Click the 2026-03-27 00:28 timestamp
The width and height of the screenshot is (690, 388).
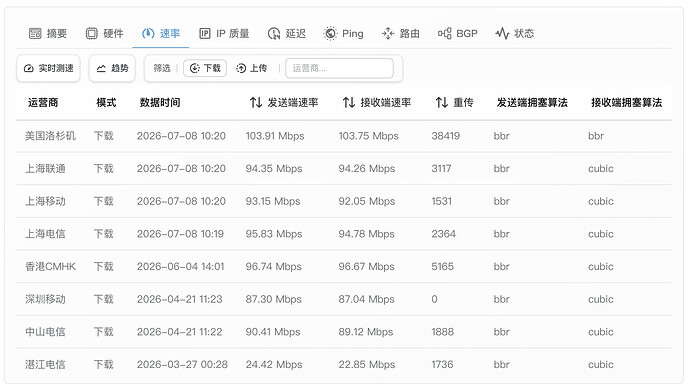pos(182,364)
